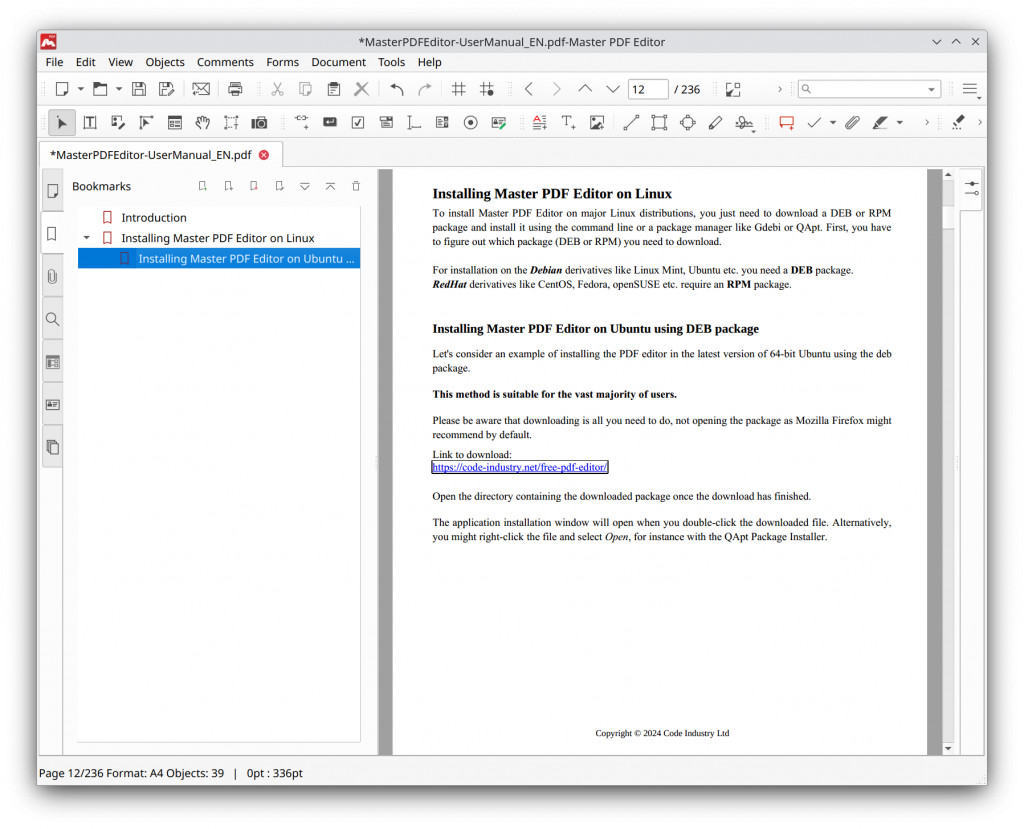Delete the selected bookmark via trash icon
Viewport: 1024px width, 829px height.
[x=355, y=185]
